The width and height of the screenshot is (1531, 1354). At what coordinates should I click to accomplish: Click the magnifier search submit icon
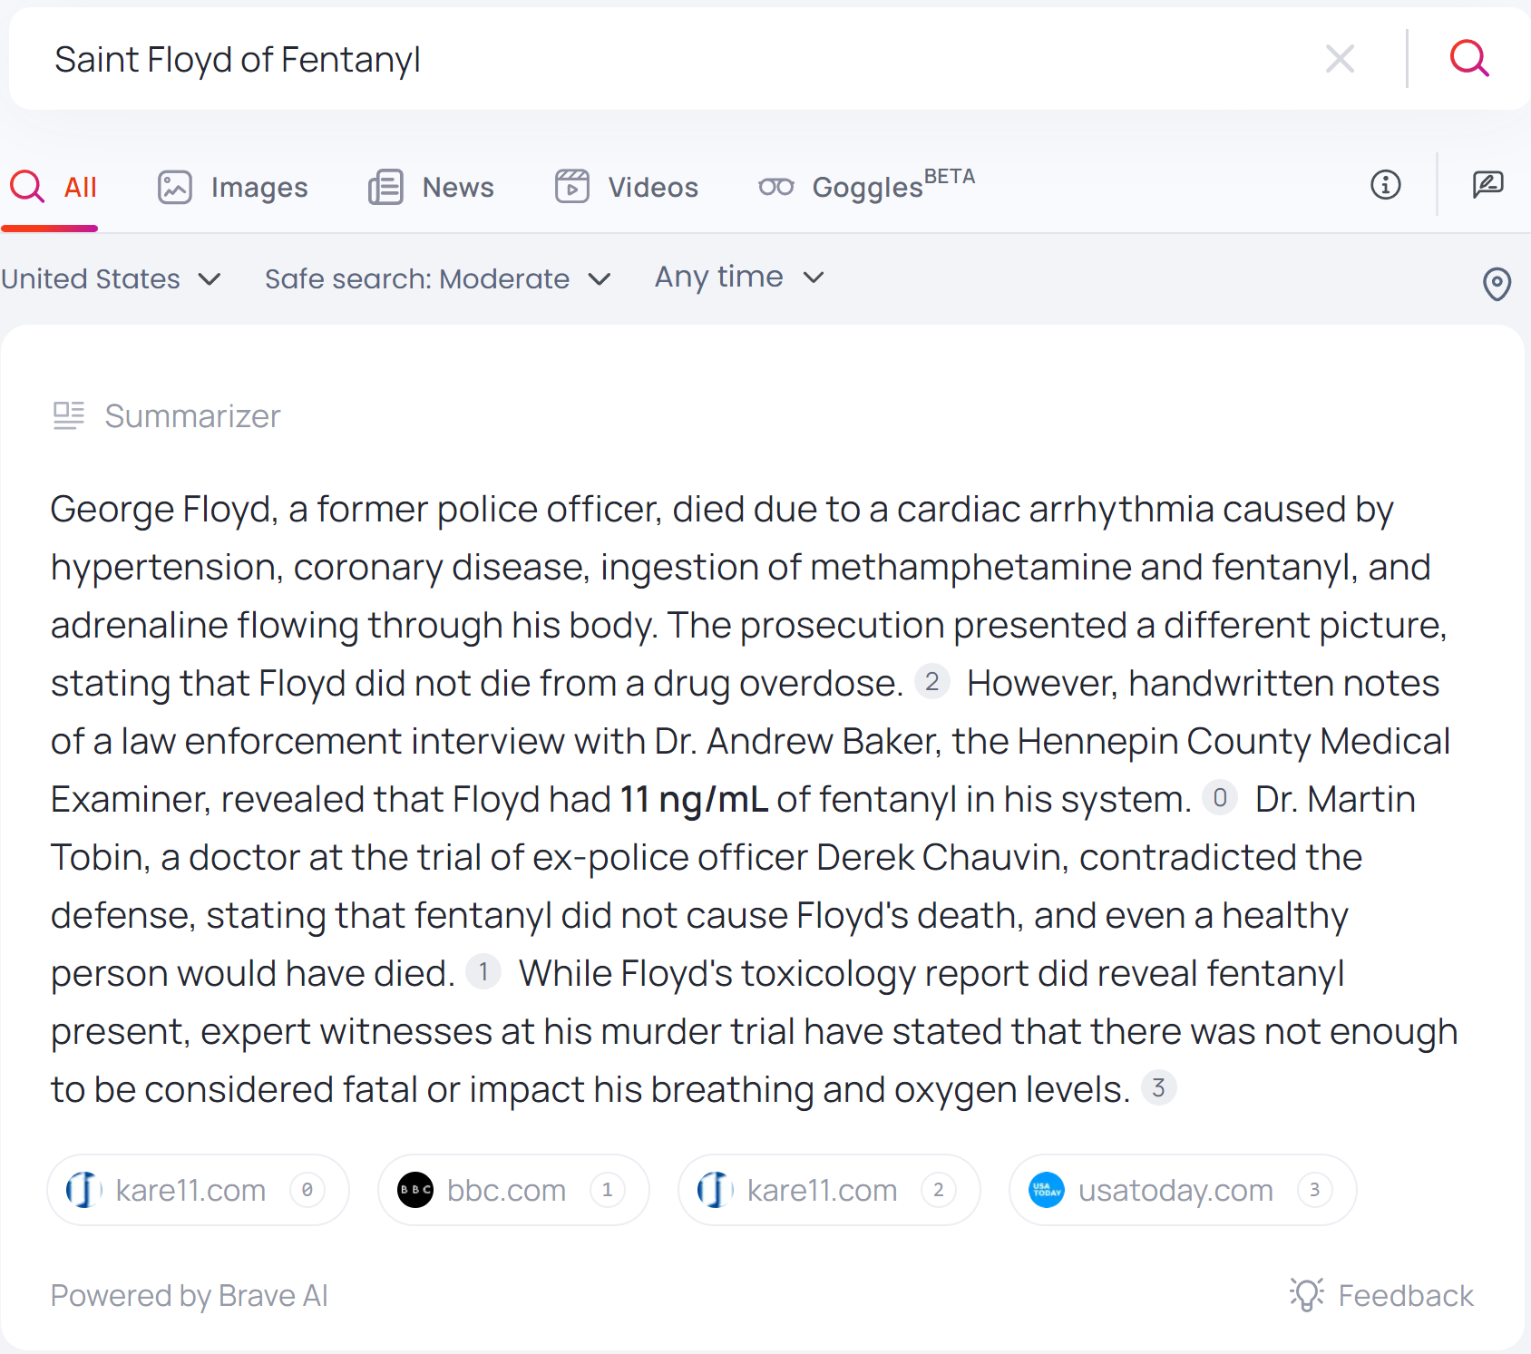[x=1468, y=59]
